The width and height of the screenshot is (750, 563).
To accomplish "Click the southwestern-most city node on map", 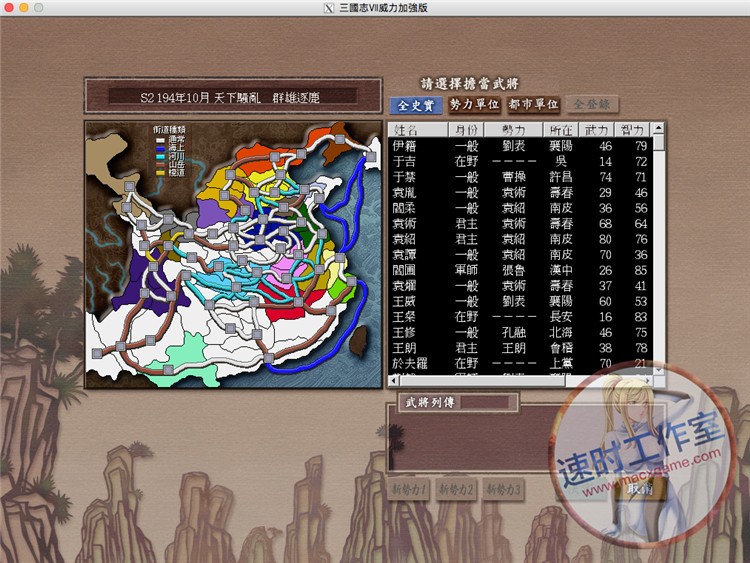I will pyautogui.click(x=97, y=353).
